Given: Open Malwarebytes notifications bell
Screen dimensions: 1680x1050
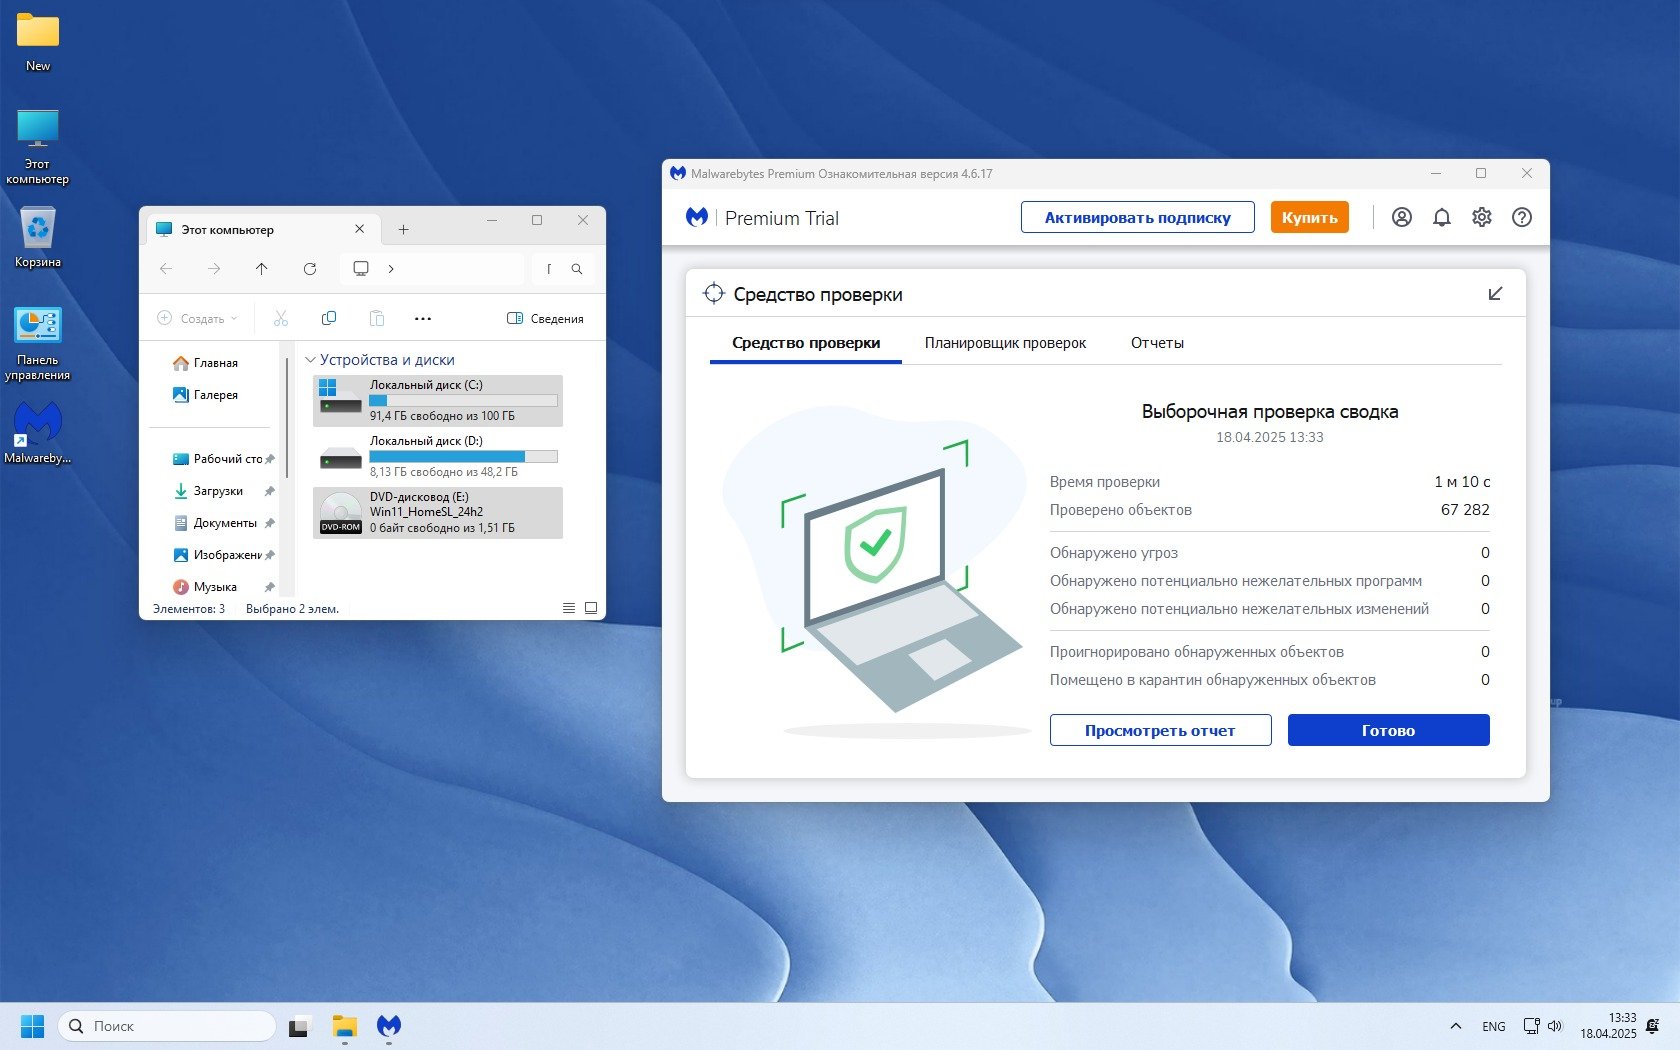Looking at the screenshot, I should (1442, 217).
